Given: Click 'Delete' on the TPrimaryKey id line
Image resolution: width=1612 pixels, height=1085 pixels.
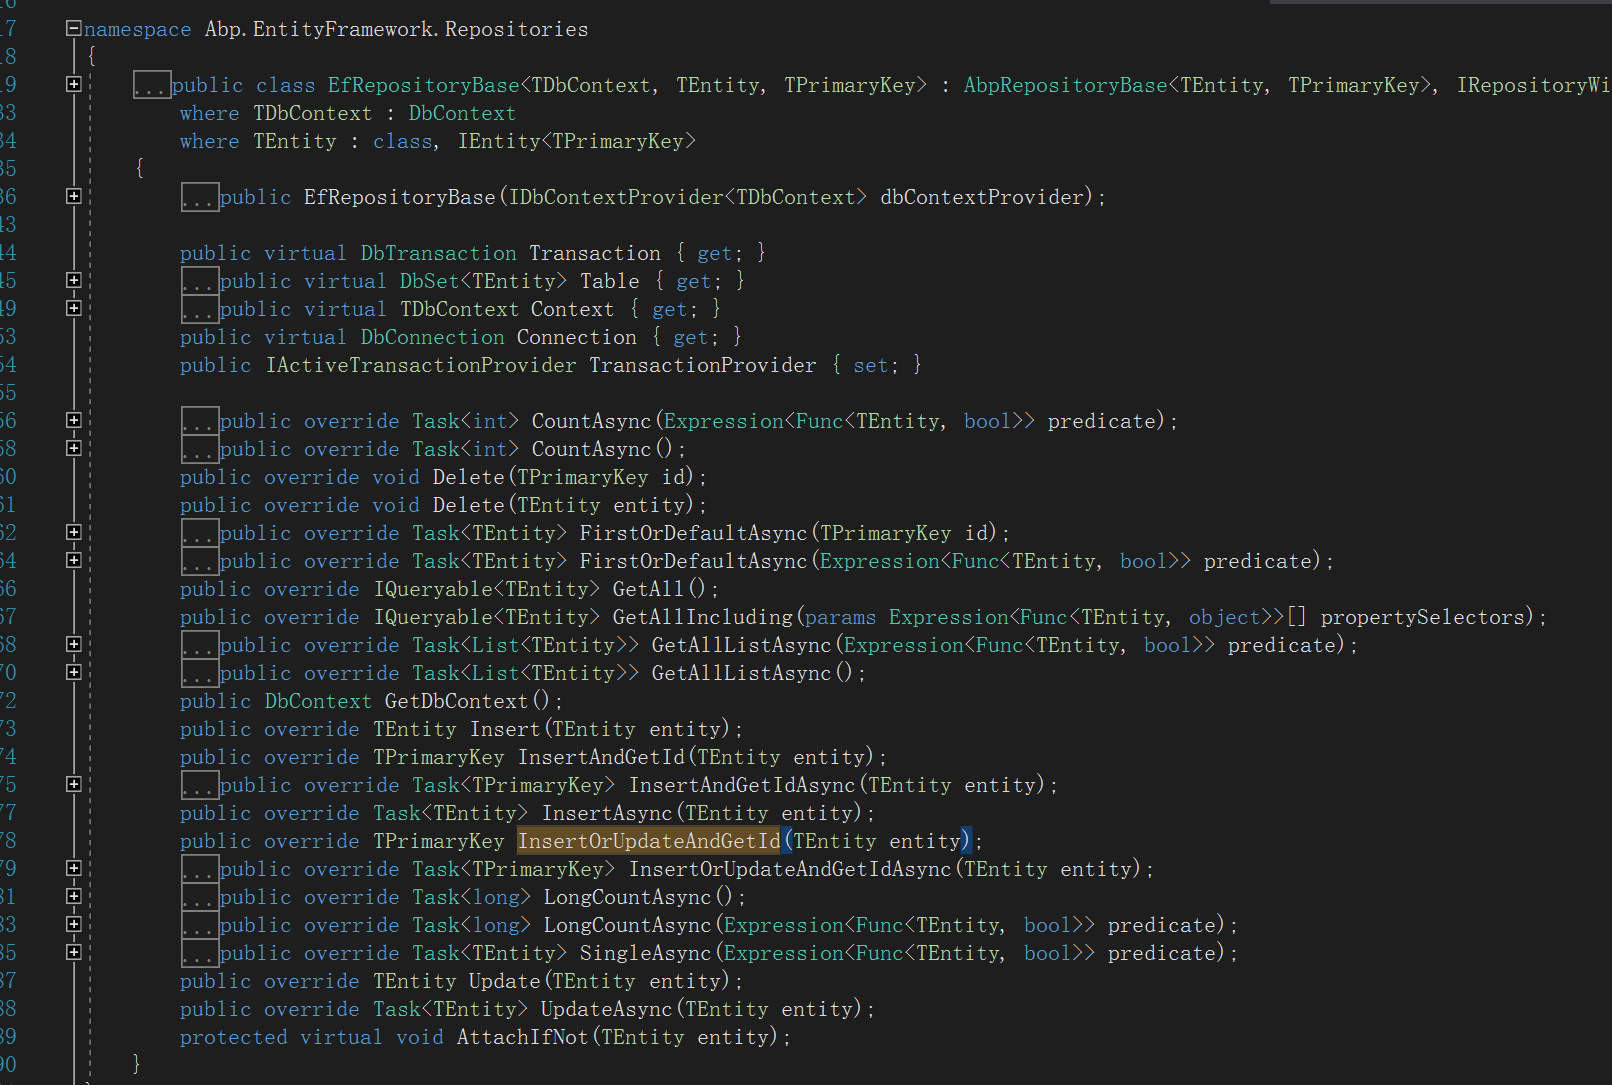Looking at the screenshot, I should pyautogui.click(x=469, y=478).
